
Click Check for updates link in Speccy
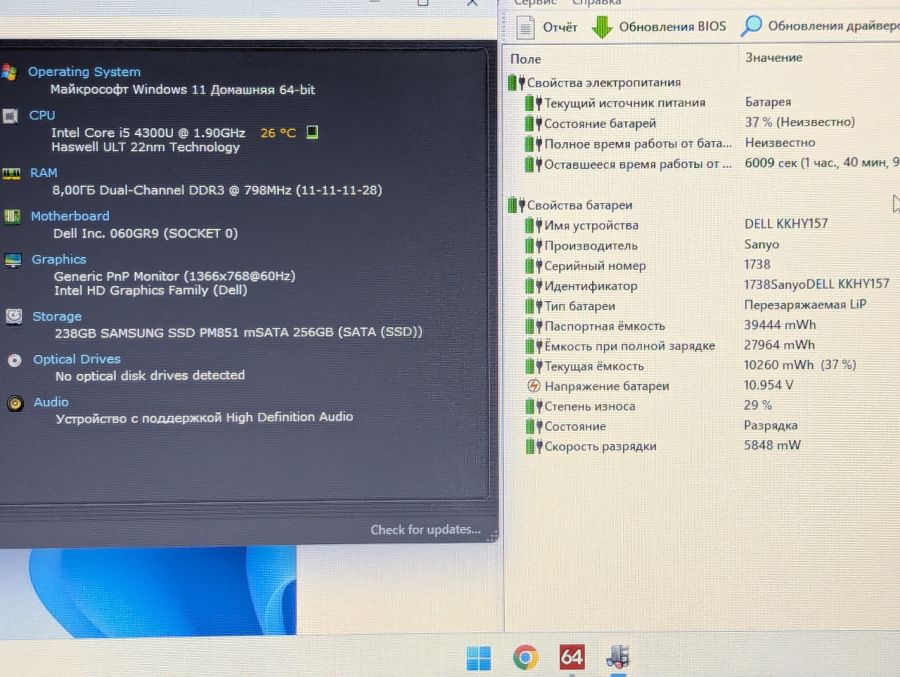click(x=425, y=529)
